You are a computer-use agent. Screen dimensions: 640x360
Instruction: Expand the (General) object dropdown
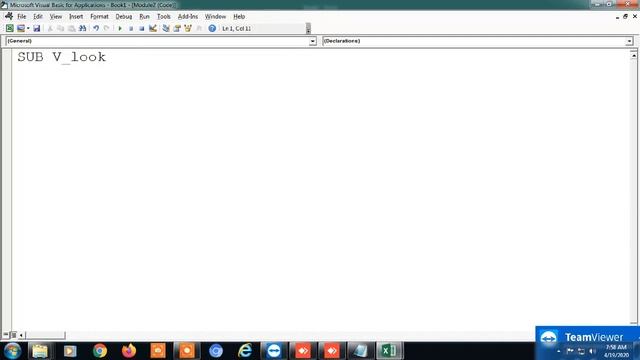coord(313,41)
